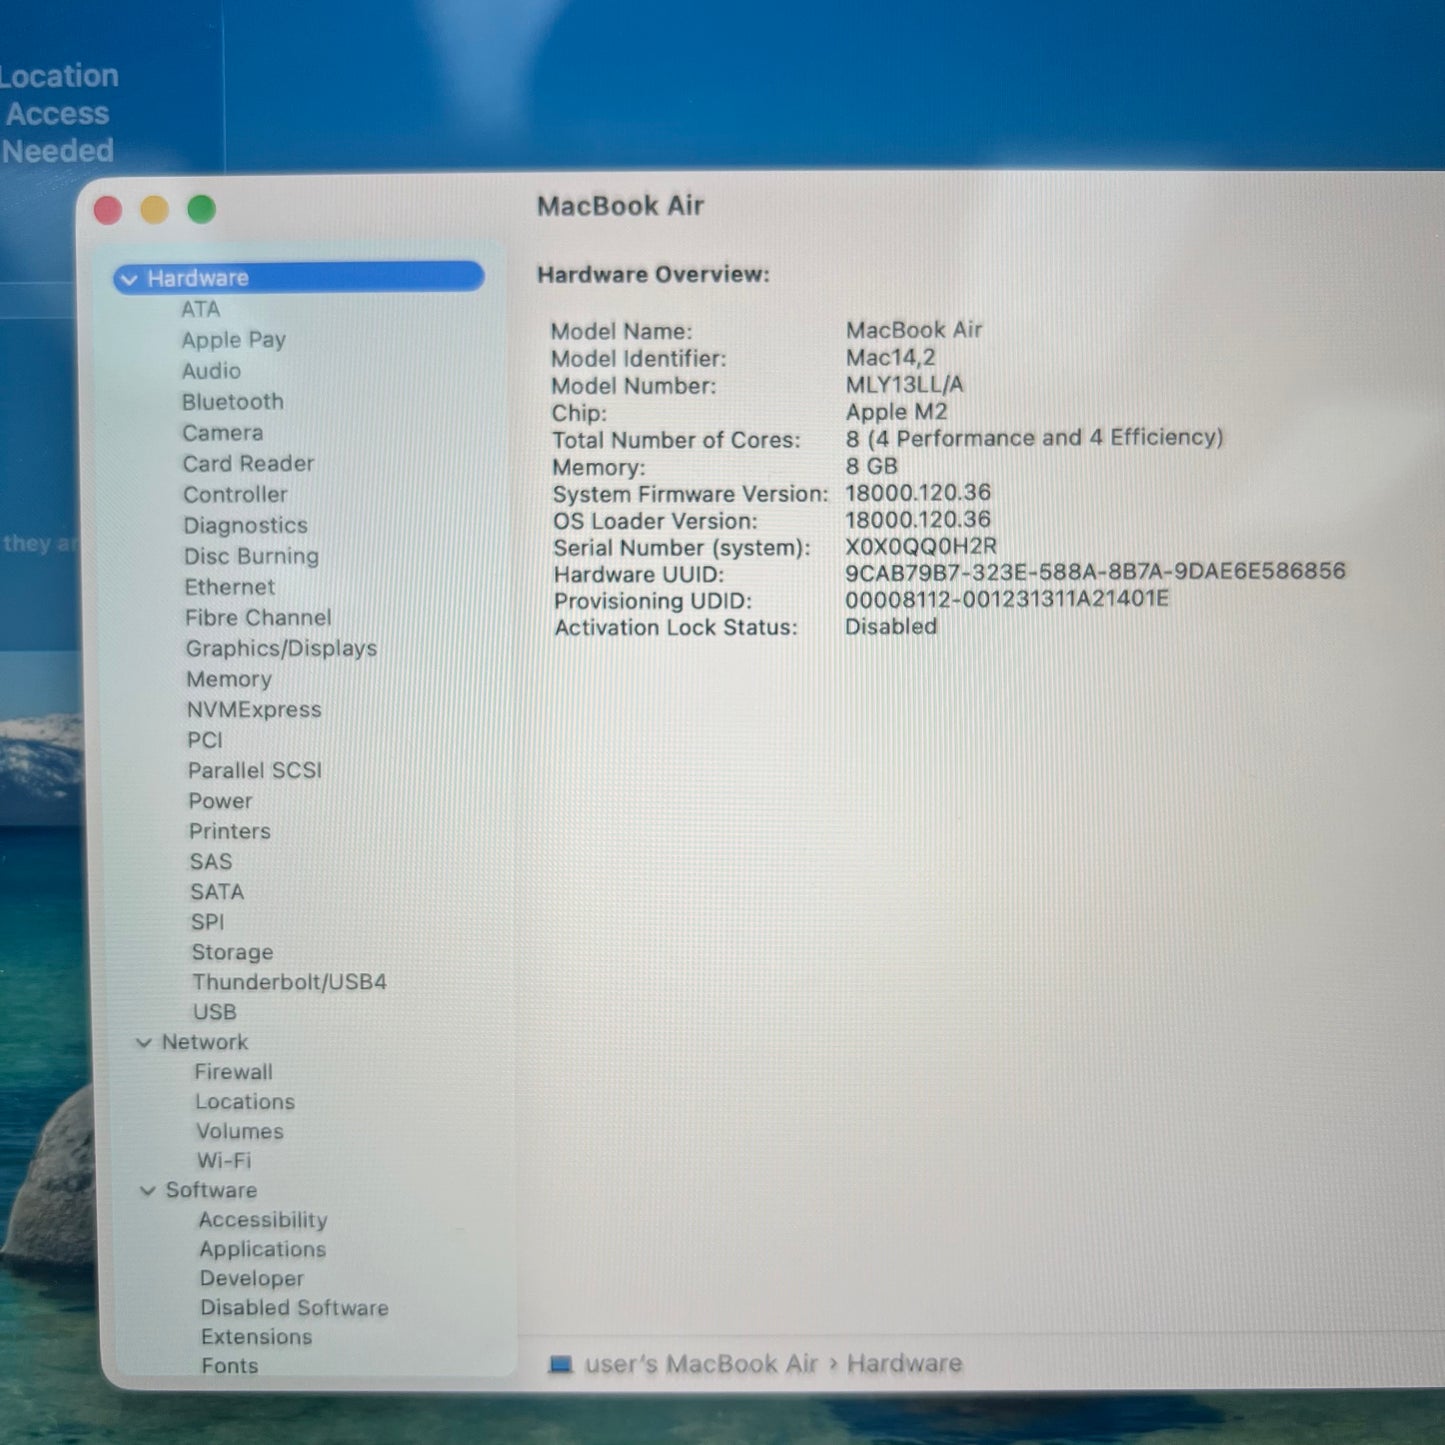Click the 8 GB memory value
This screenshot has width=1445, height=1445.
click(872, 466)
